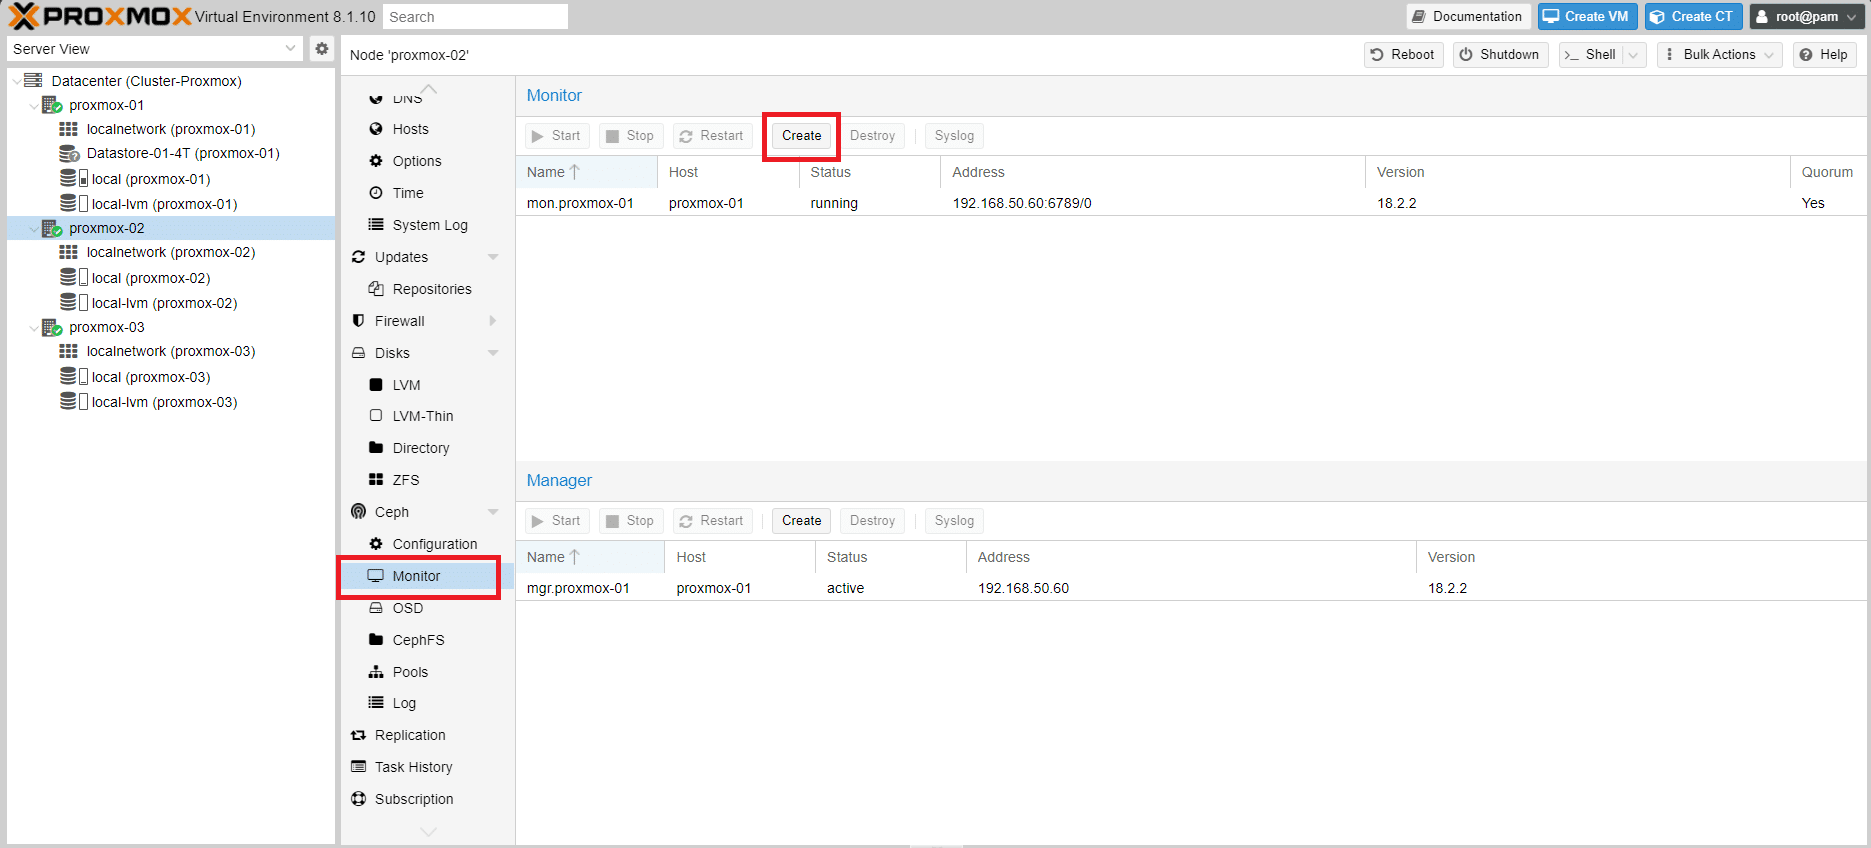The image size is (1871, 848).
Task: Sort monitors by Name column header
Action: 586,172
